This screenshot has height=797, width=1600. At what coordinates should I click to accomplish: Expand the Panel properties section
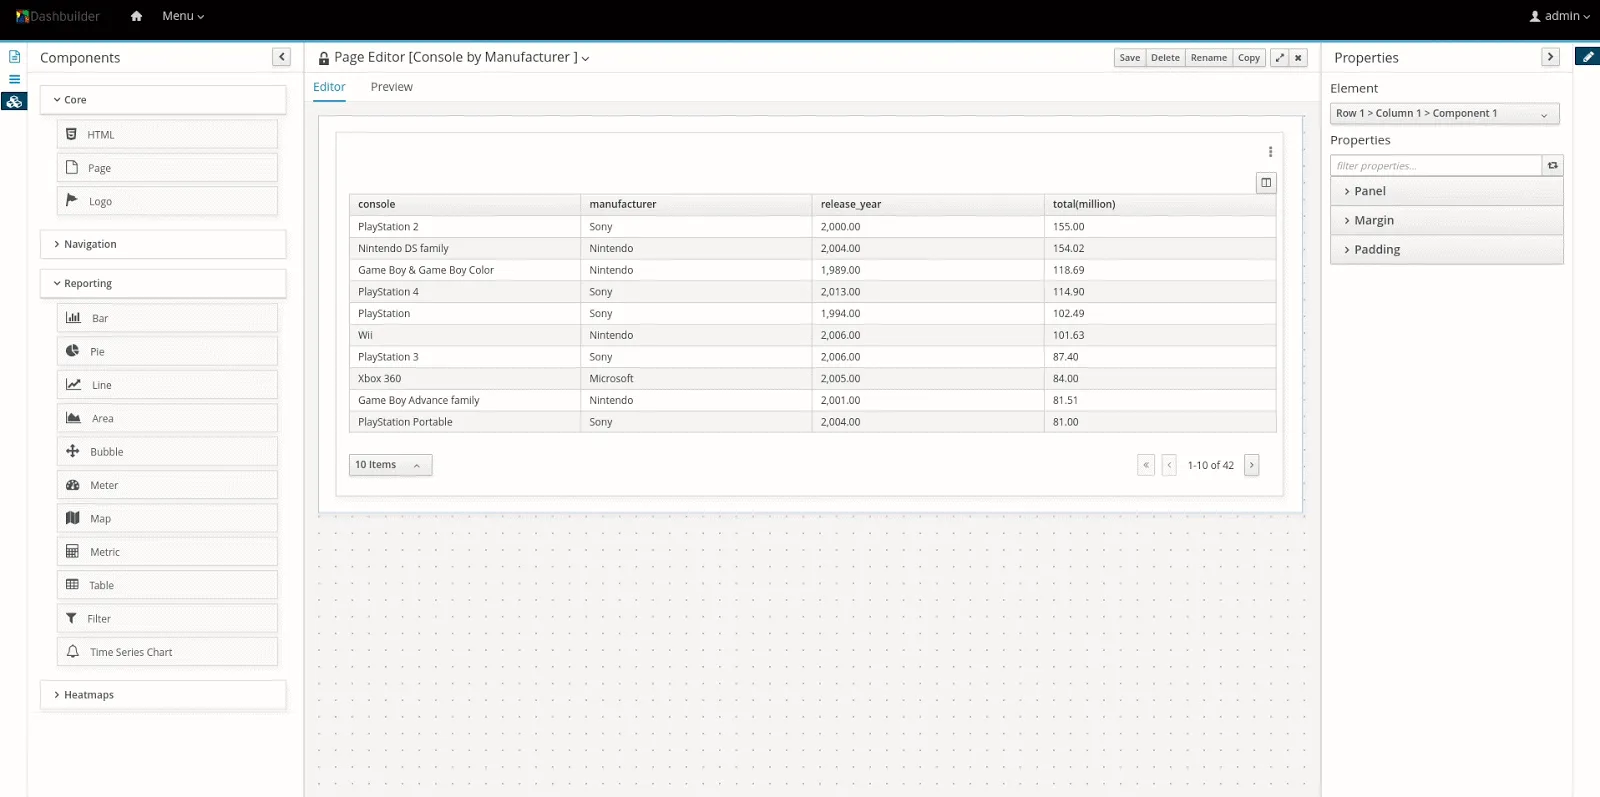click(1446, 191)
